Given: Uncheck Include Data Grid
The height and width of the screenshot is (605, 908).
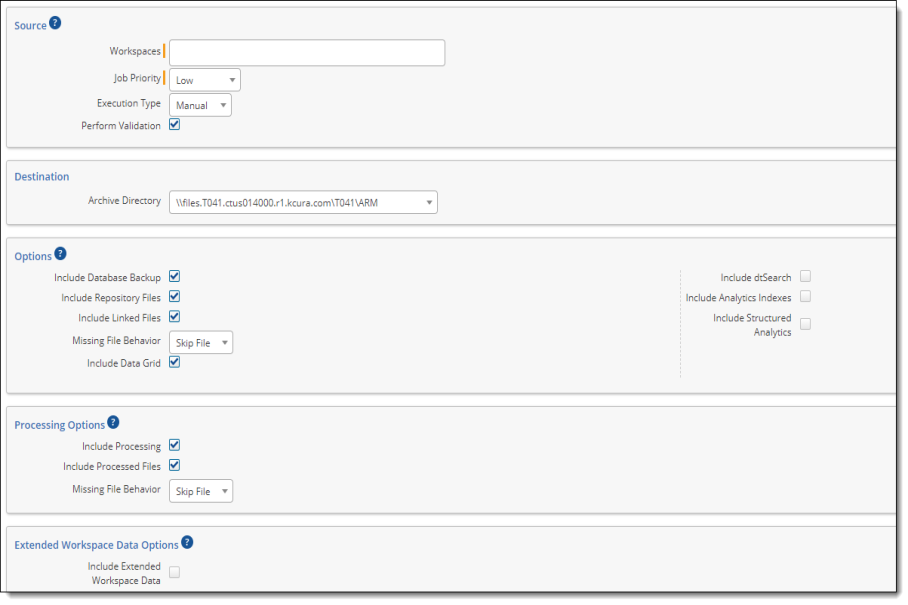Looking at the screenshot, I should [x=174, y=362].
